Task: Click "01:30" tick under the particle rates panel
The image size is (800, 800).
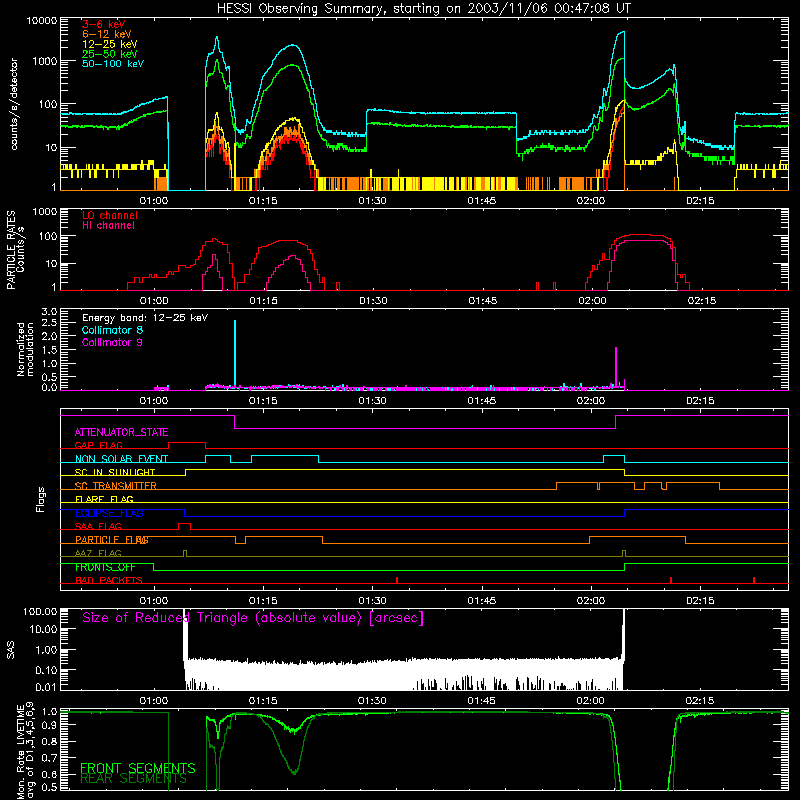Action: 373,301
